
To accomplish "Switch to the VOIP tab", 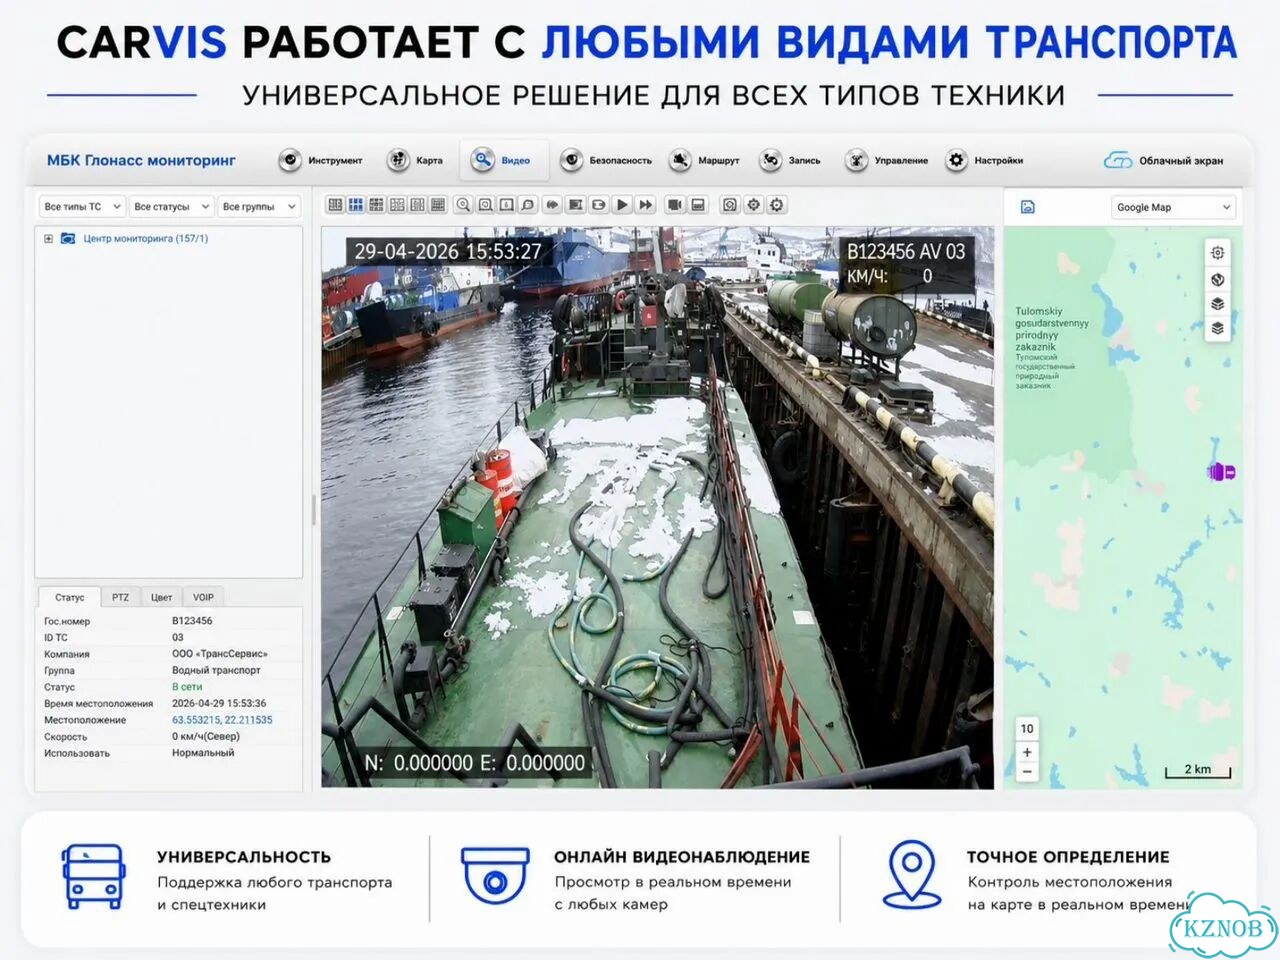I will click(x=203, y=597).
